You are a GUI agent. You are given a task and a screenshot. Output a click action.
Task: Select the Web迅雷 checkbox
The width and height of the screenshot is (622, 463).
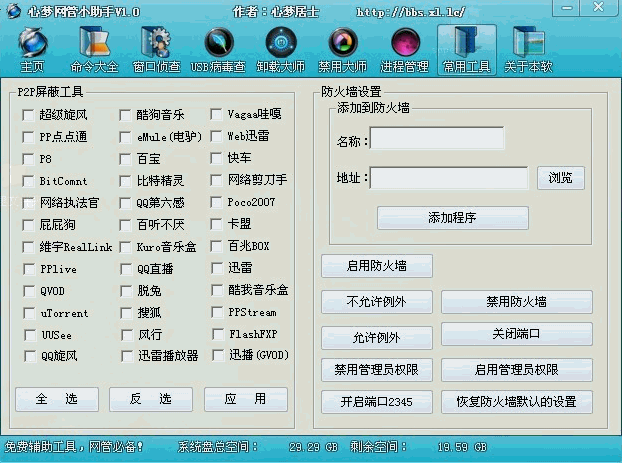216,136
